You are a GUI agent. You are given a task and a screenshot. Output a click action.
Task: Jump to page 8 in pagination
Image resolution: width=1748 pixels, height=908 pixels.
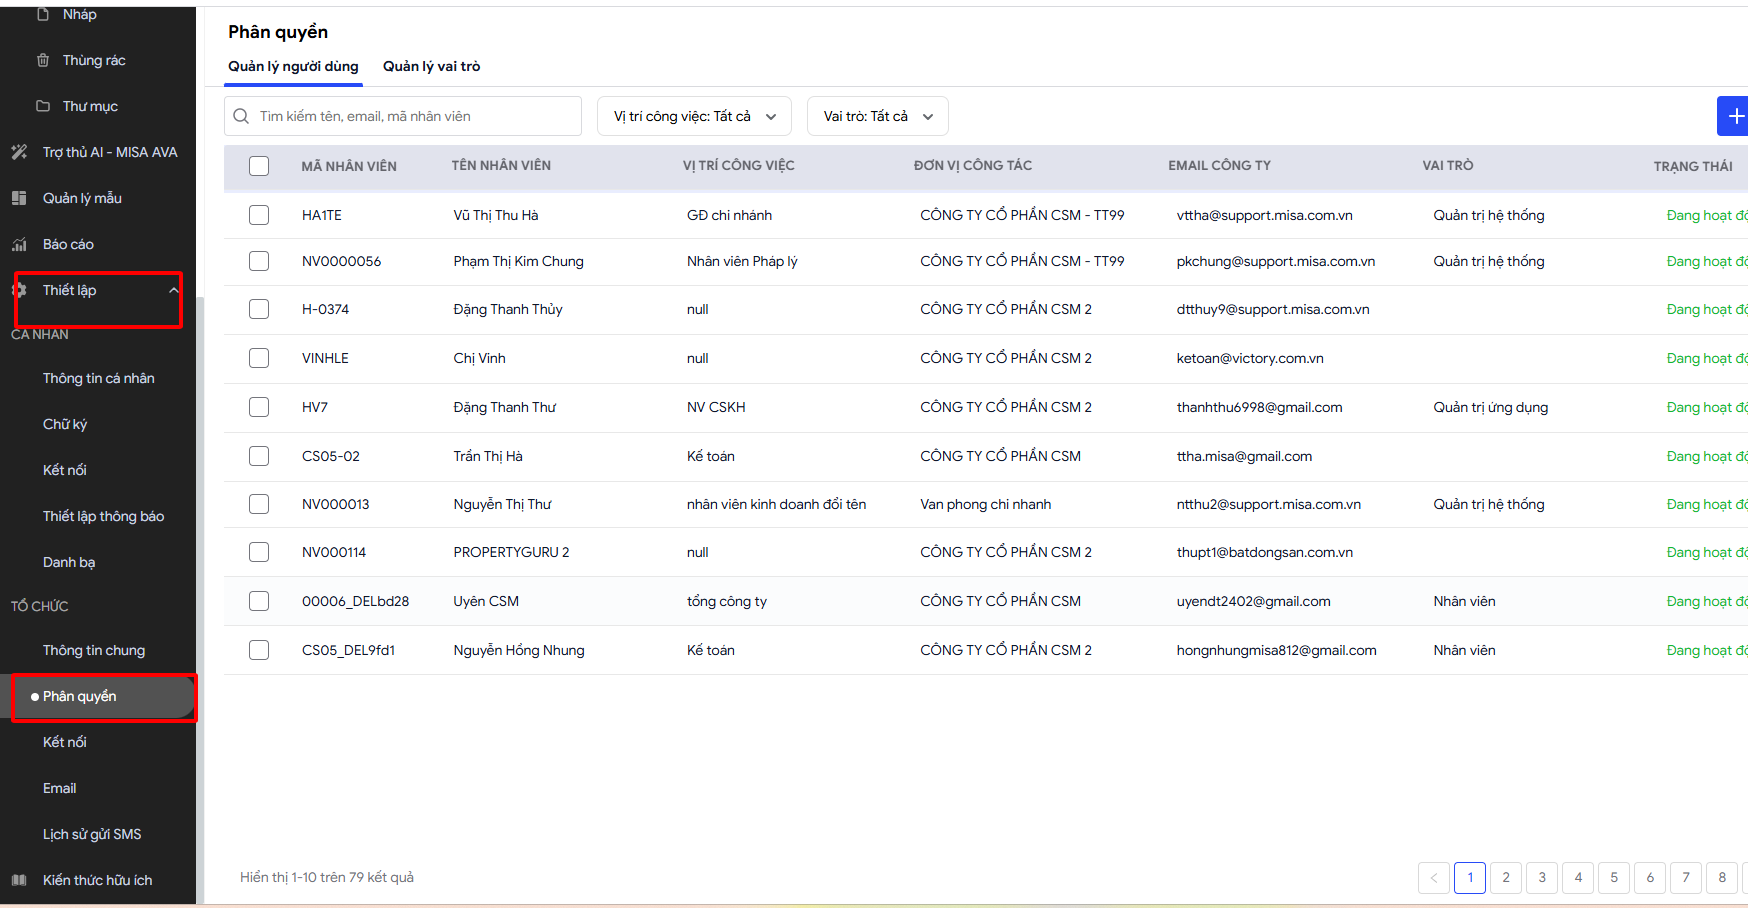[x=1722, y=877]
